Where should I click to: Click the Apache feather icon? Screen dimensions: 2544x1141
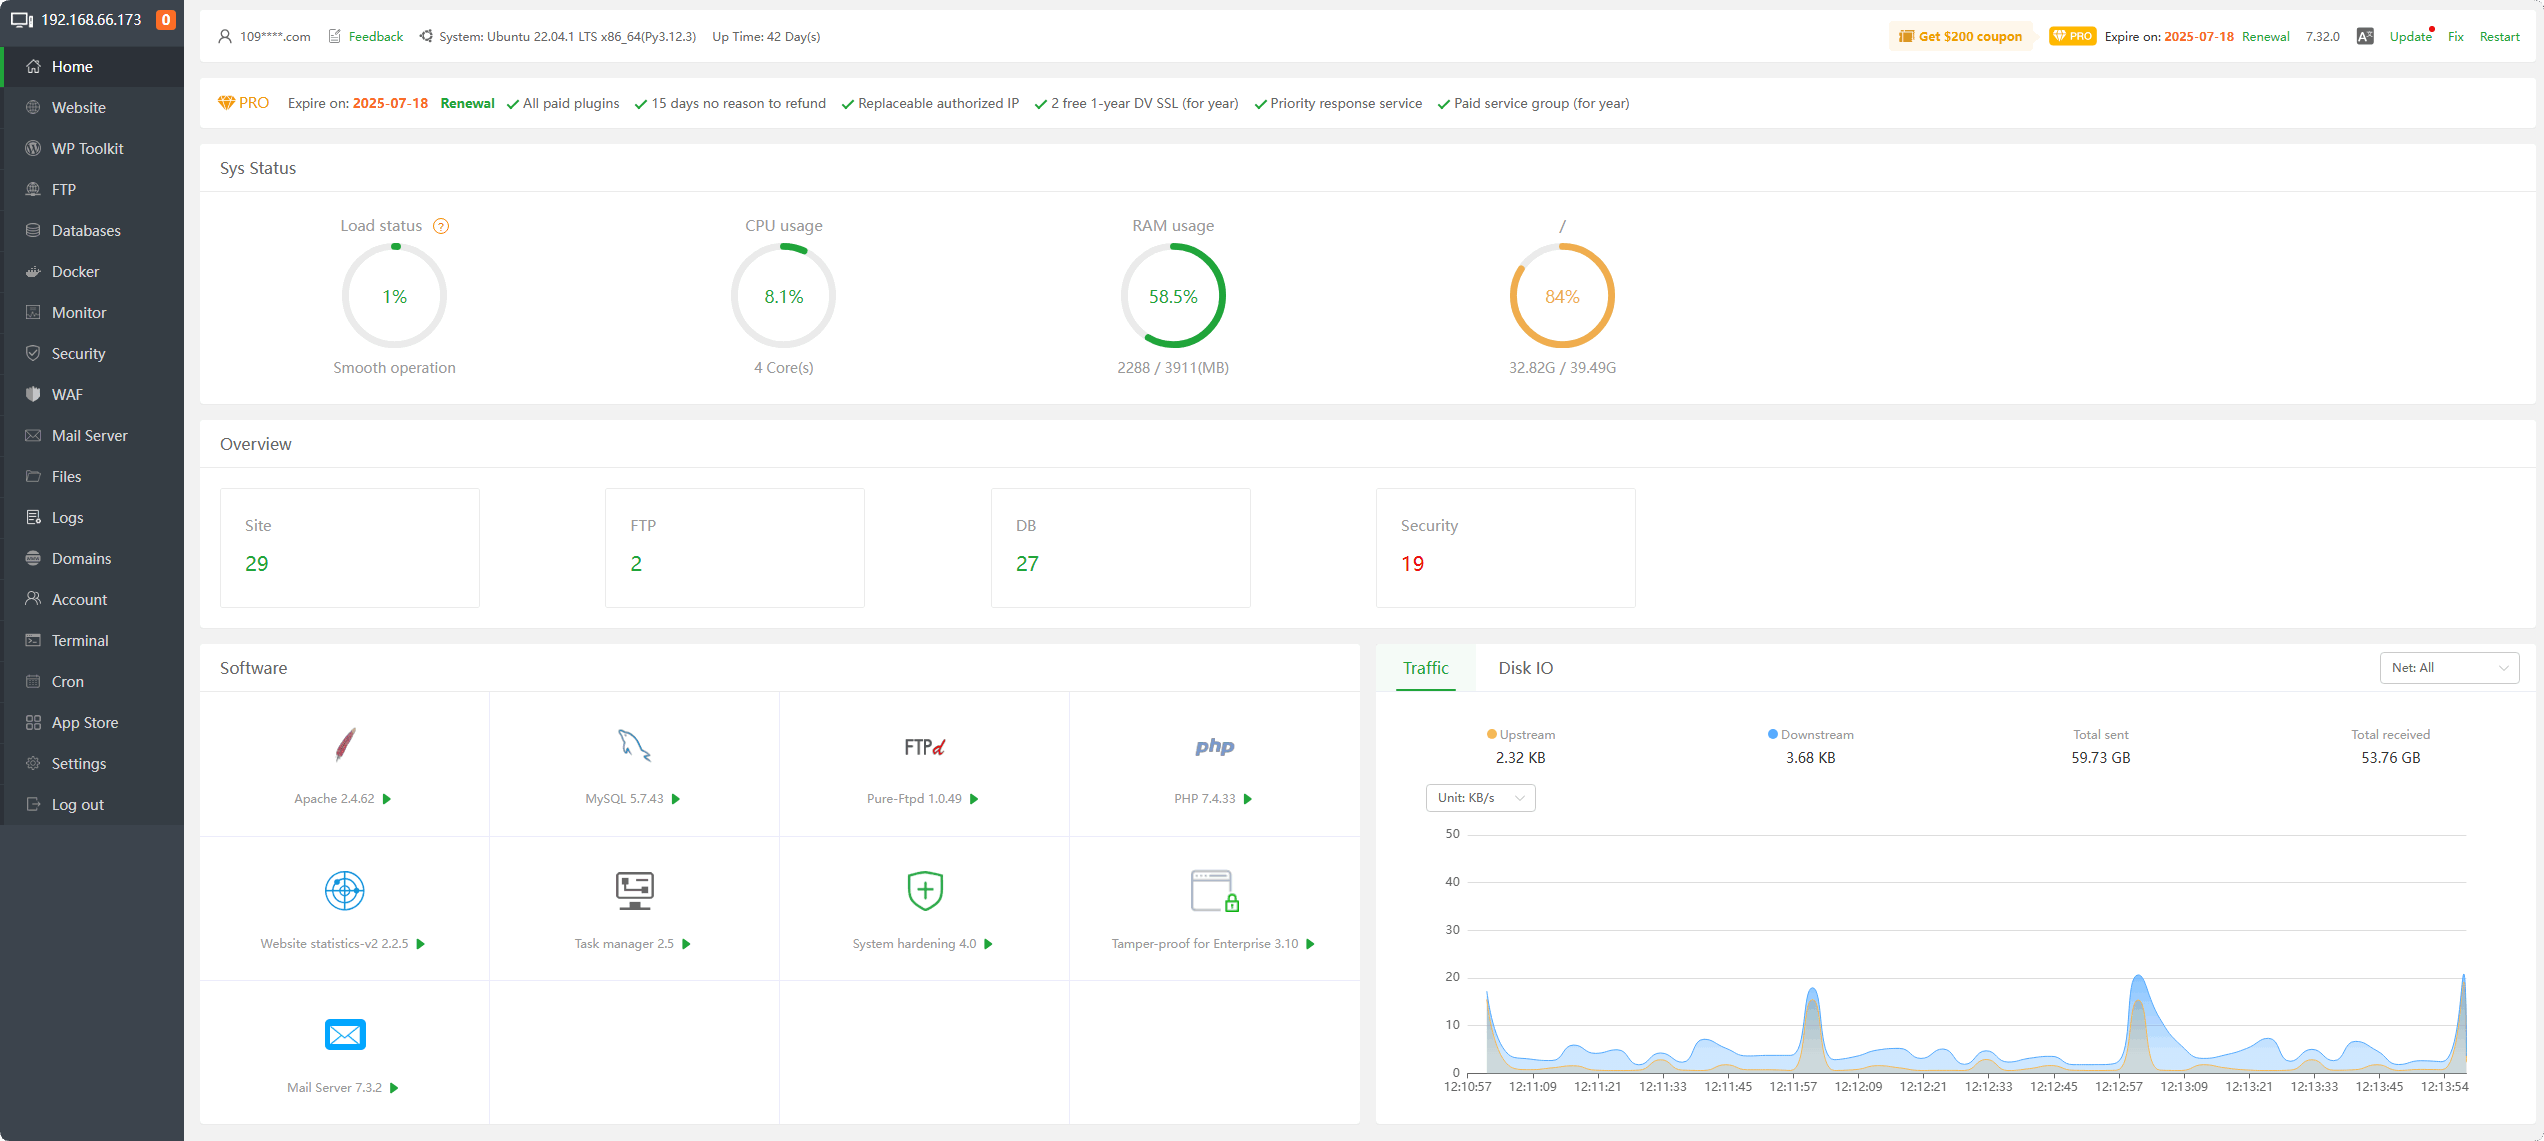[344, 745]
